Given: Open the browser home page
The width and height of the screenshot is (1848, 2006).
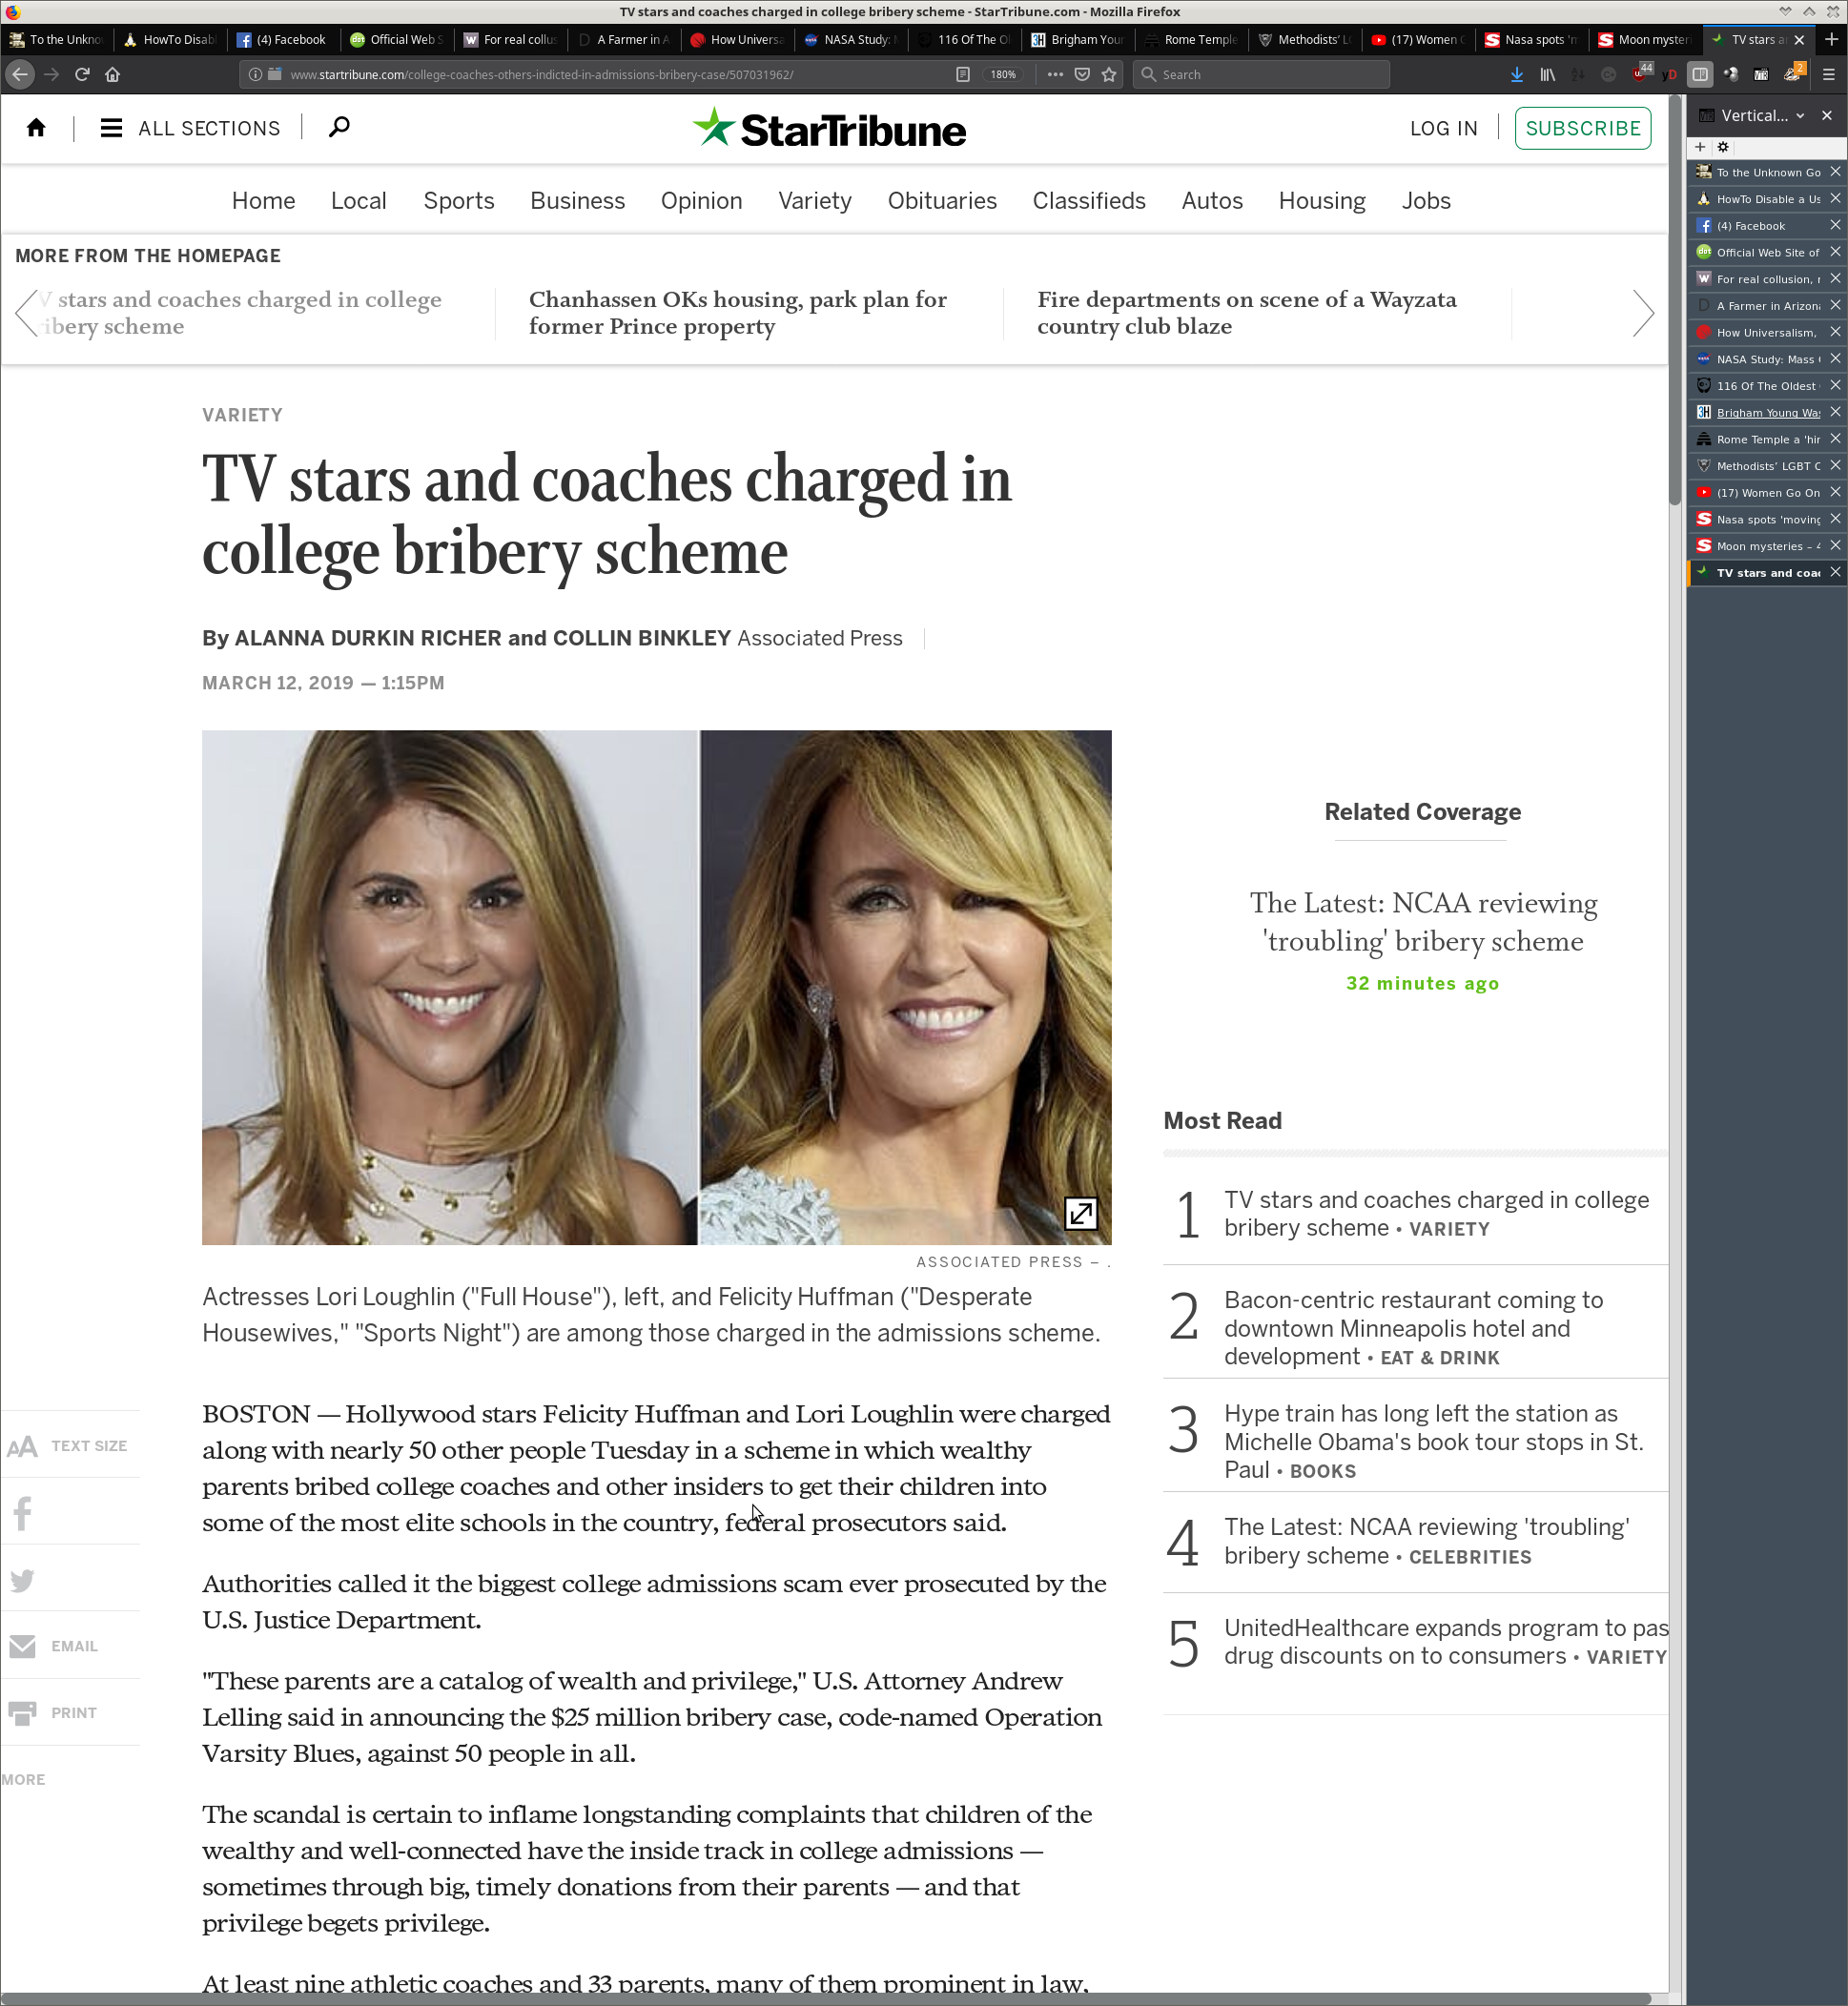Looking at the screenshot, I should [112, 74].
